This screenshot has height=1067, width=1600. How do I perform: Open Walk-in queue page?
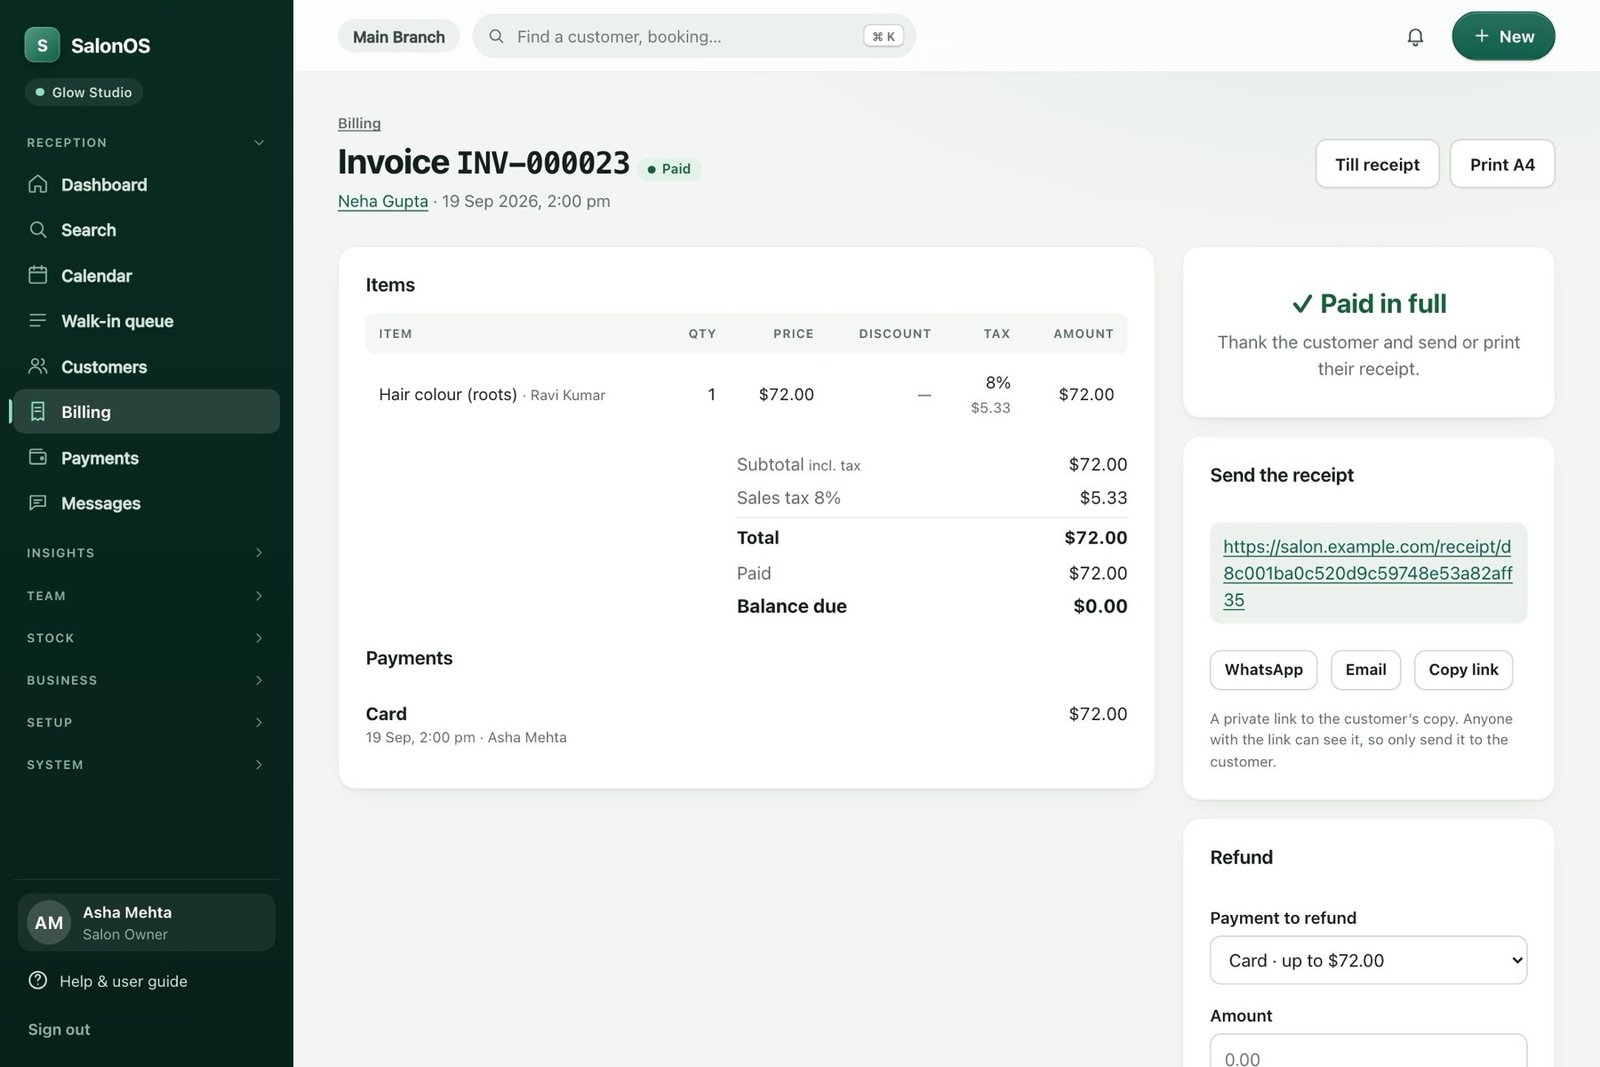coord(146,321)
